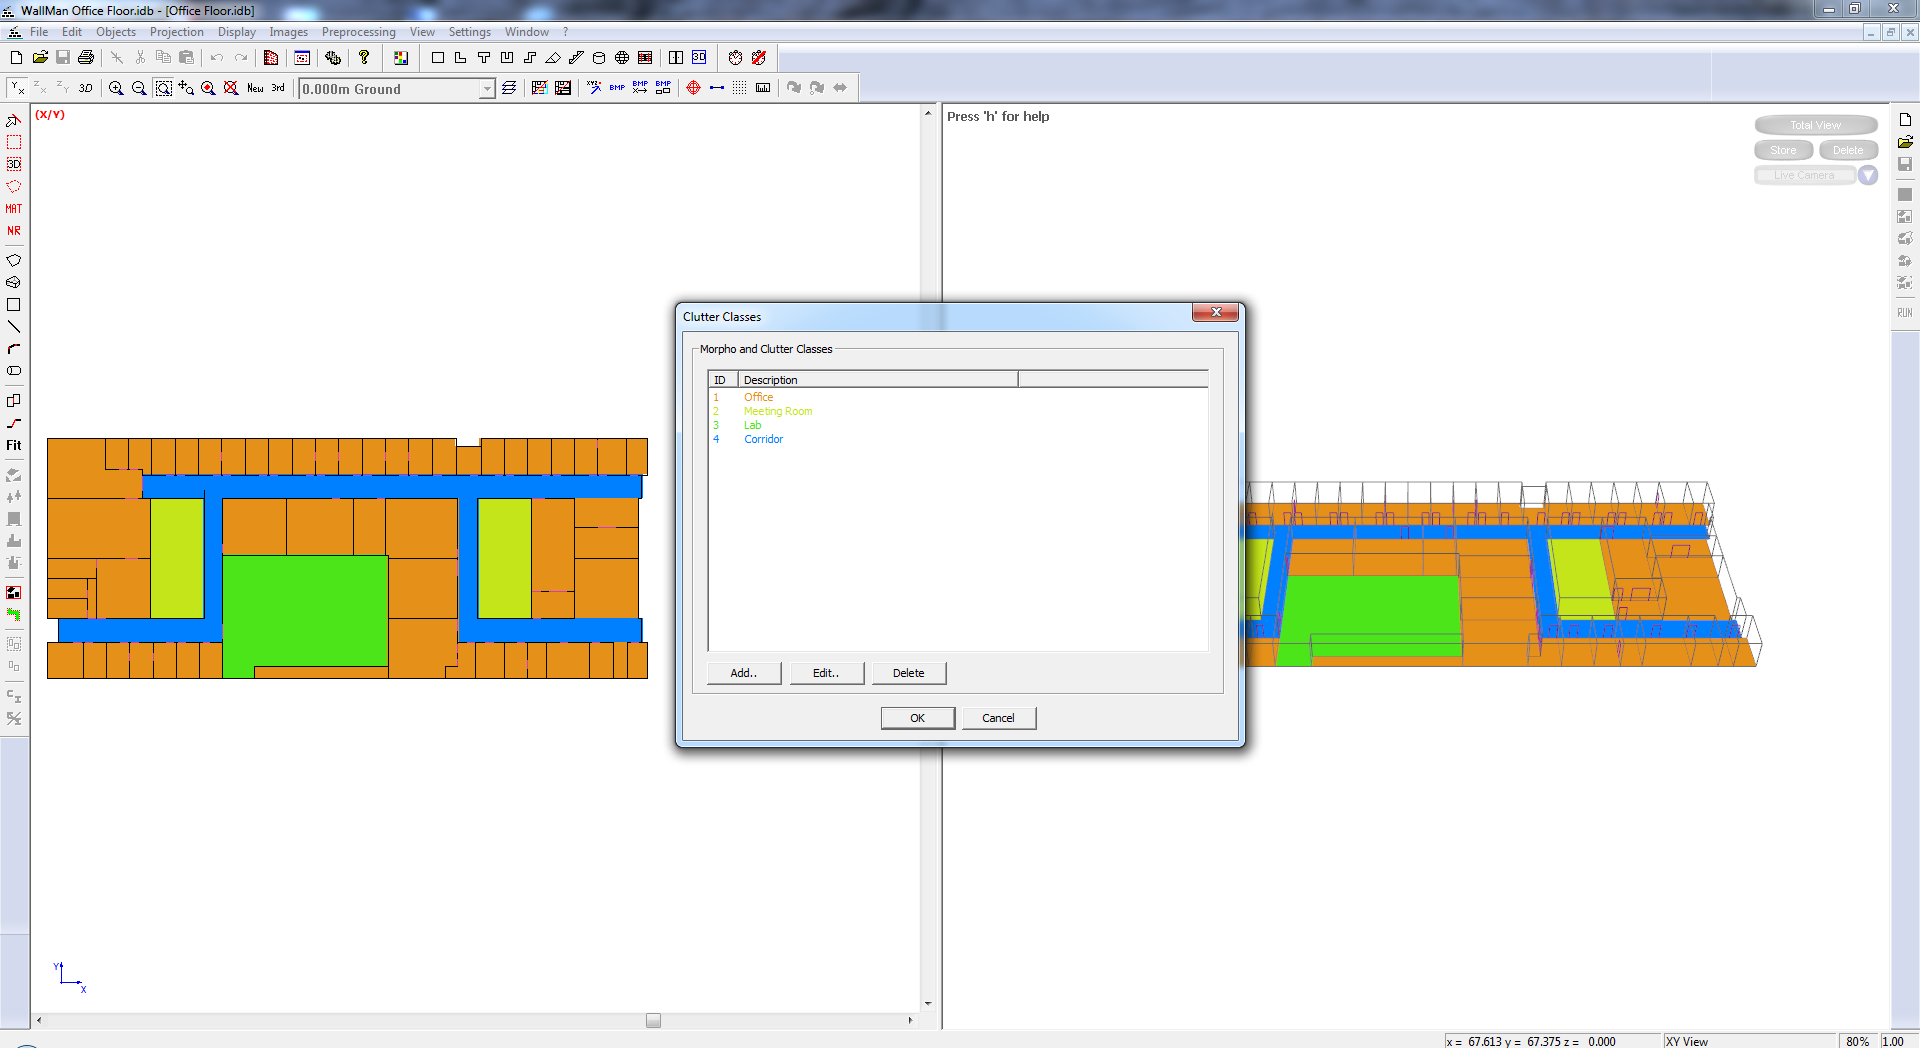Select the Meeting Room clutter class
Screen dimensions: 1920x1048
click(x=777, y=412)
